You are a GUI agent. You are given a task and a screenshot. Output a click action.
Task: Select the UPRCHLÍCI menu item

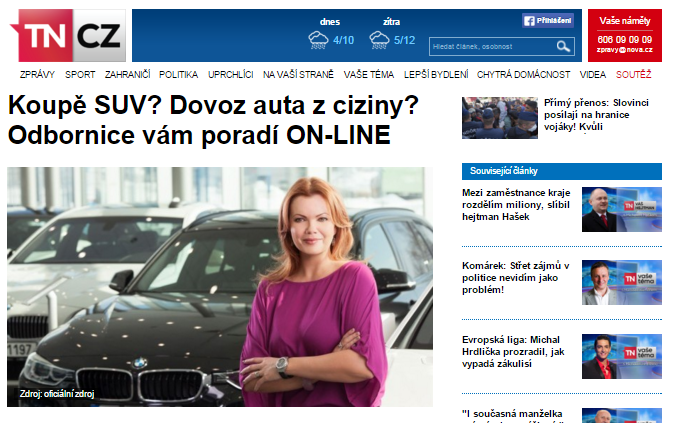coord(230,75)
